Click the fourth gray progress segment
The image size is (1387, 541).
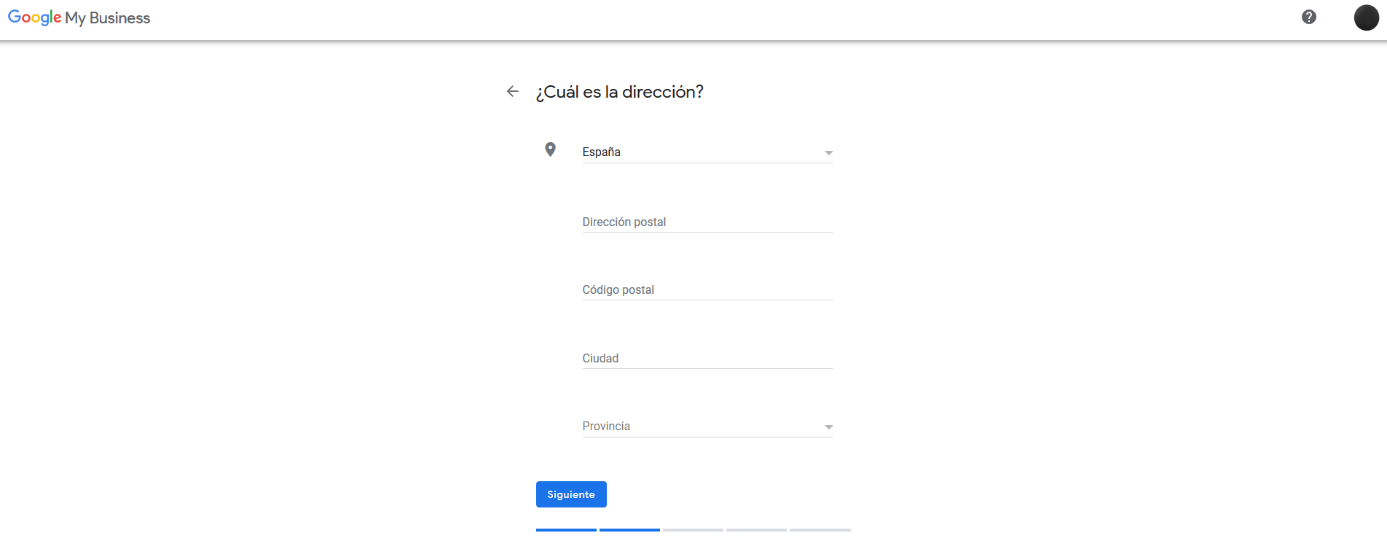point(757,529)
